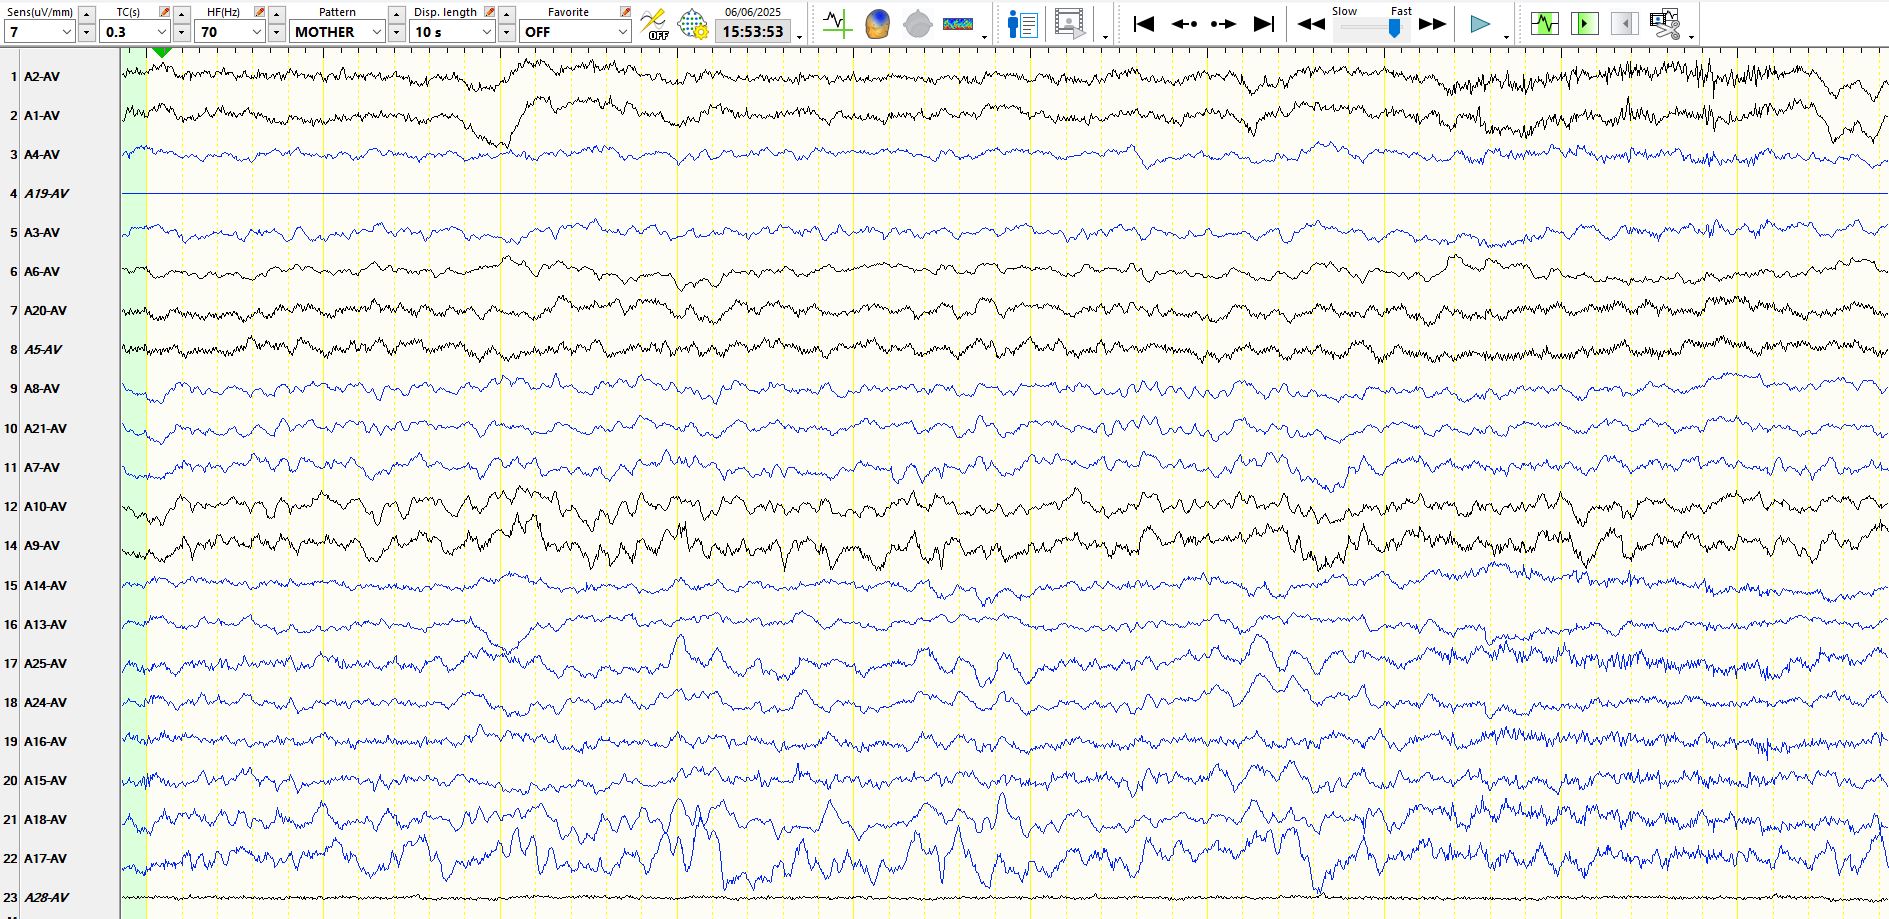
Task: Open the color spectrogram trend icon
Action: (957, 23)
